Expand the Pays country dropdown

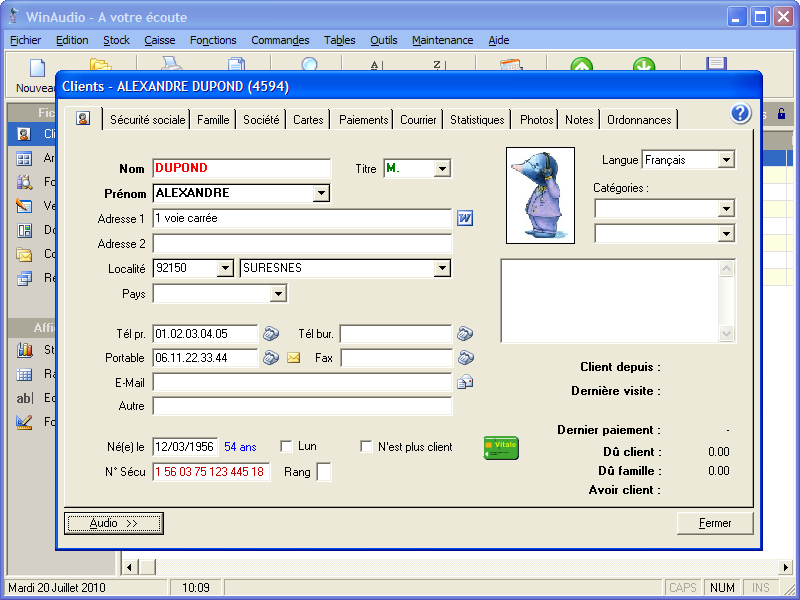click(x=278, y=294)
